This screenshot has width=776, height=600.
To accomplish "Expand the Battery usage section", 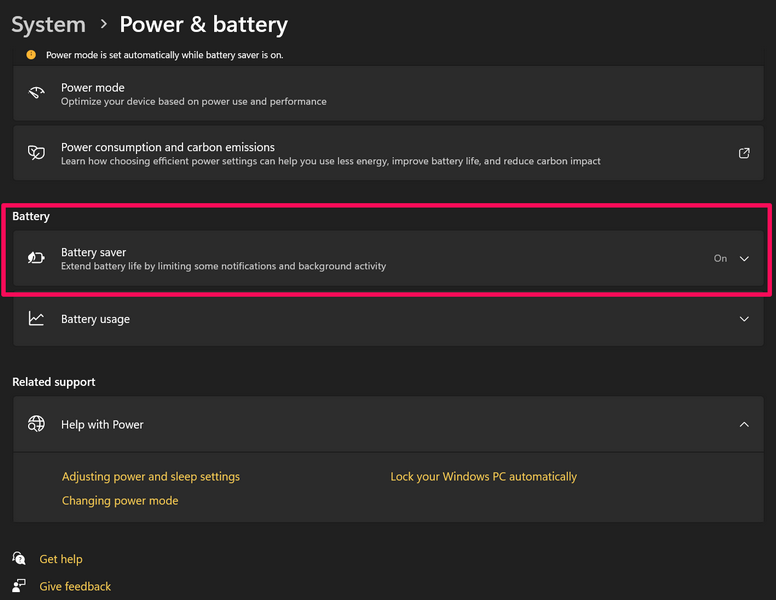I will 744,319.
